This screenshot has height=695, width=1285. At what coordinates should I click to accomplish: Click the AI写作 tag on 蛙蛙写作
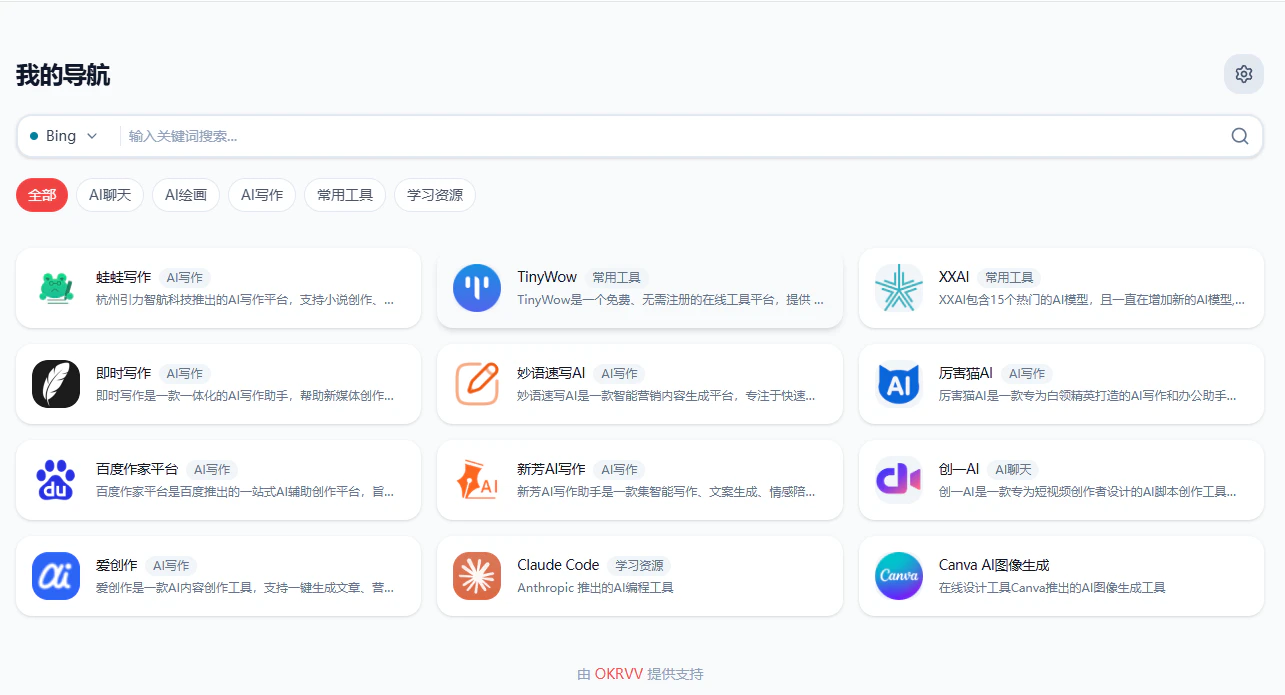(x=185, y=278)
